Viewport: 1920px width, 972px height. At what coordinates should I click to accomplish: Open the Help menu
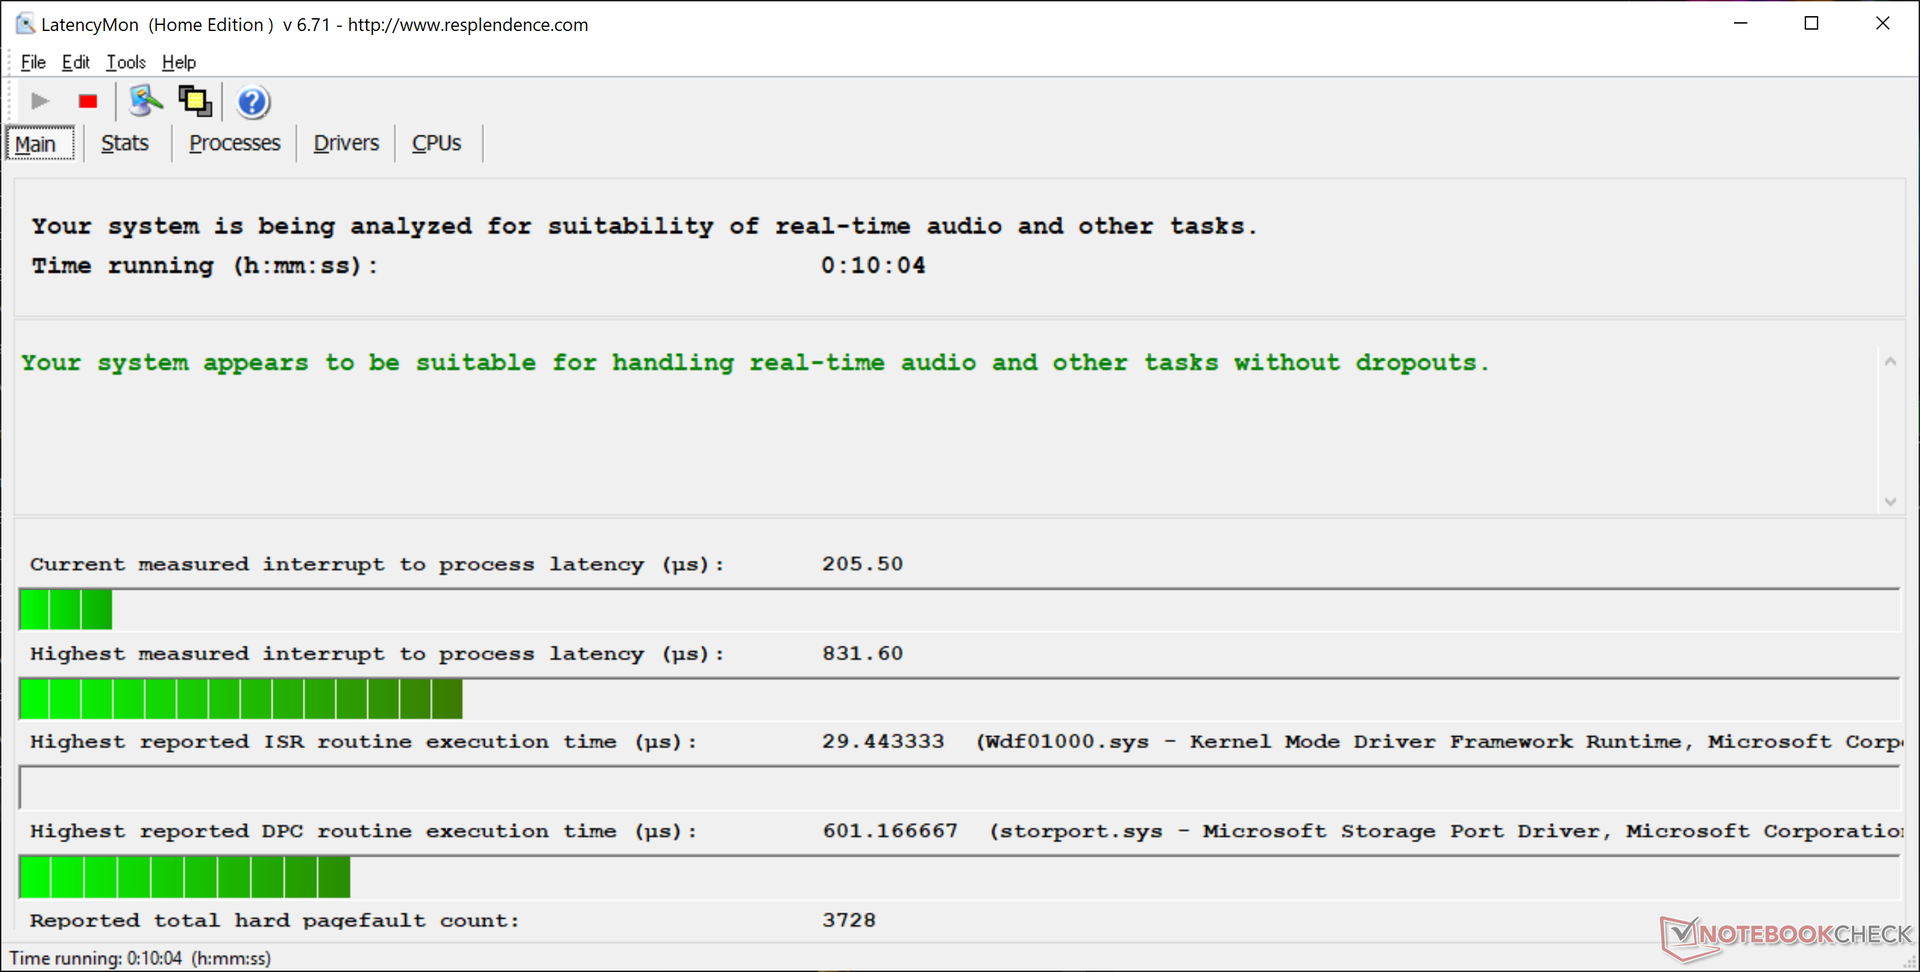[x=179, y=62]
